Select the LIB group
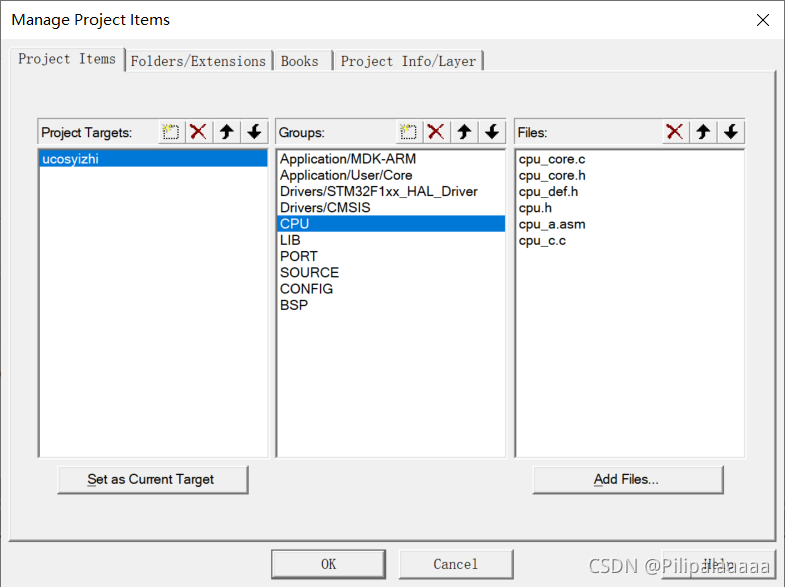Image resolution: width=785 pixels, height=587 pixels. point(390,240)
